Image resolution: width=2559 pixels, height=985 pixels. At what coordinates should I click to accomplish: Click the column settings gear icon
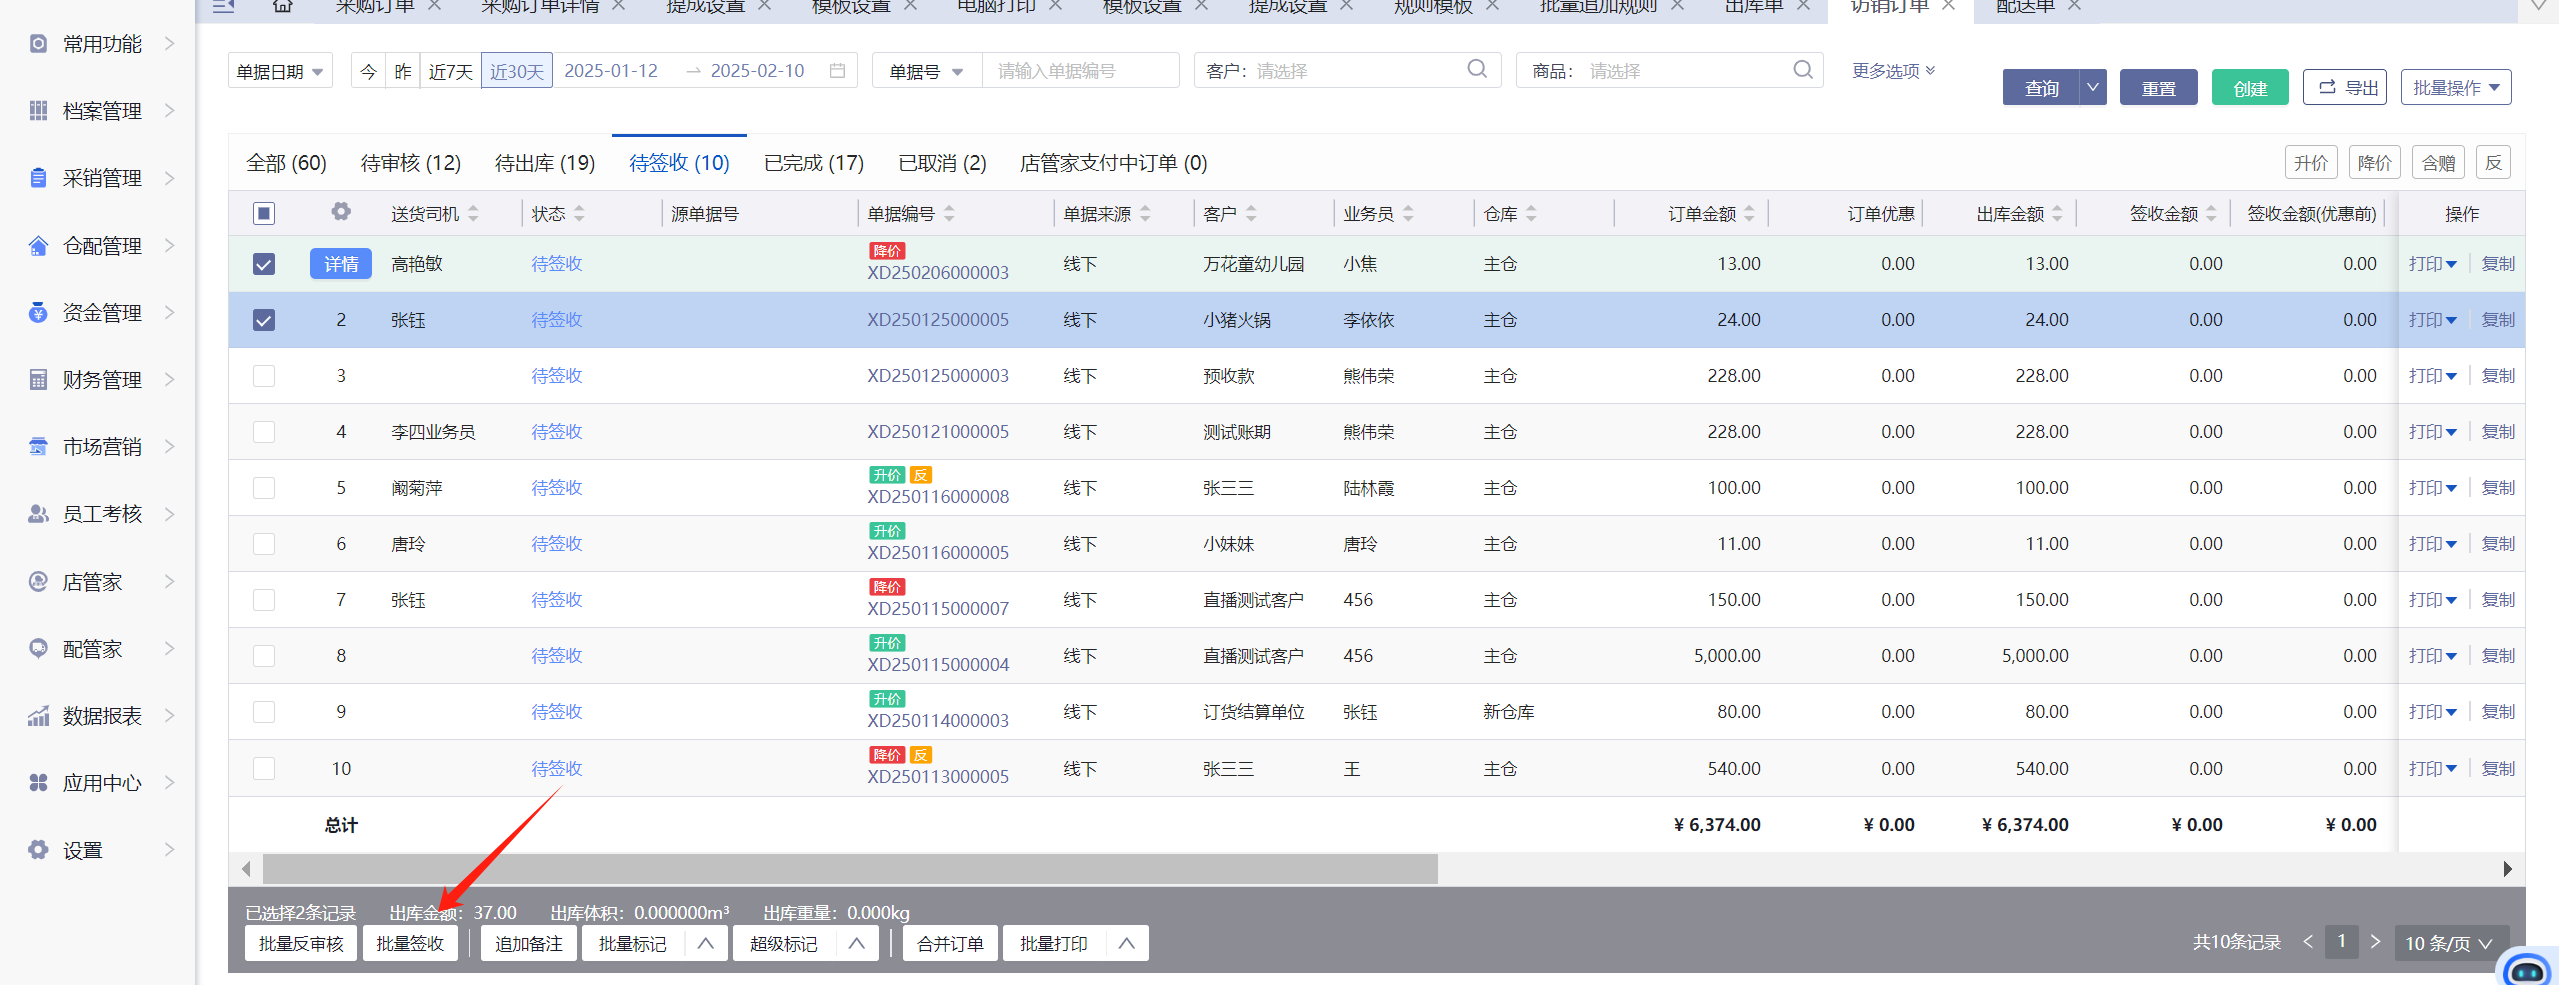click(x=341, y=212)
